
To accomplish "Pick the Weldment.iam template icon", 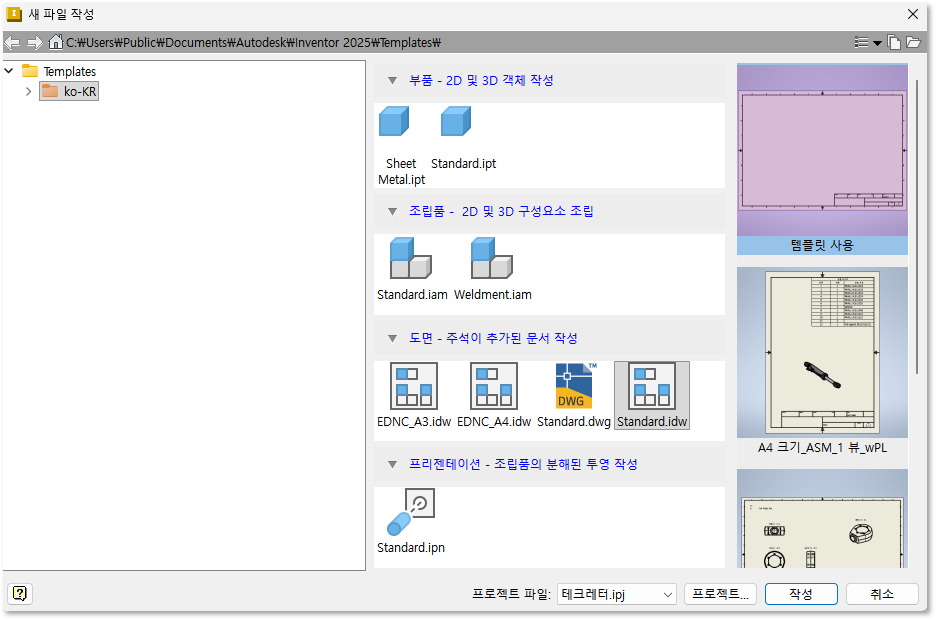I will coord(491,258).
